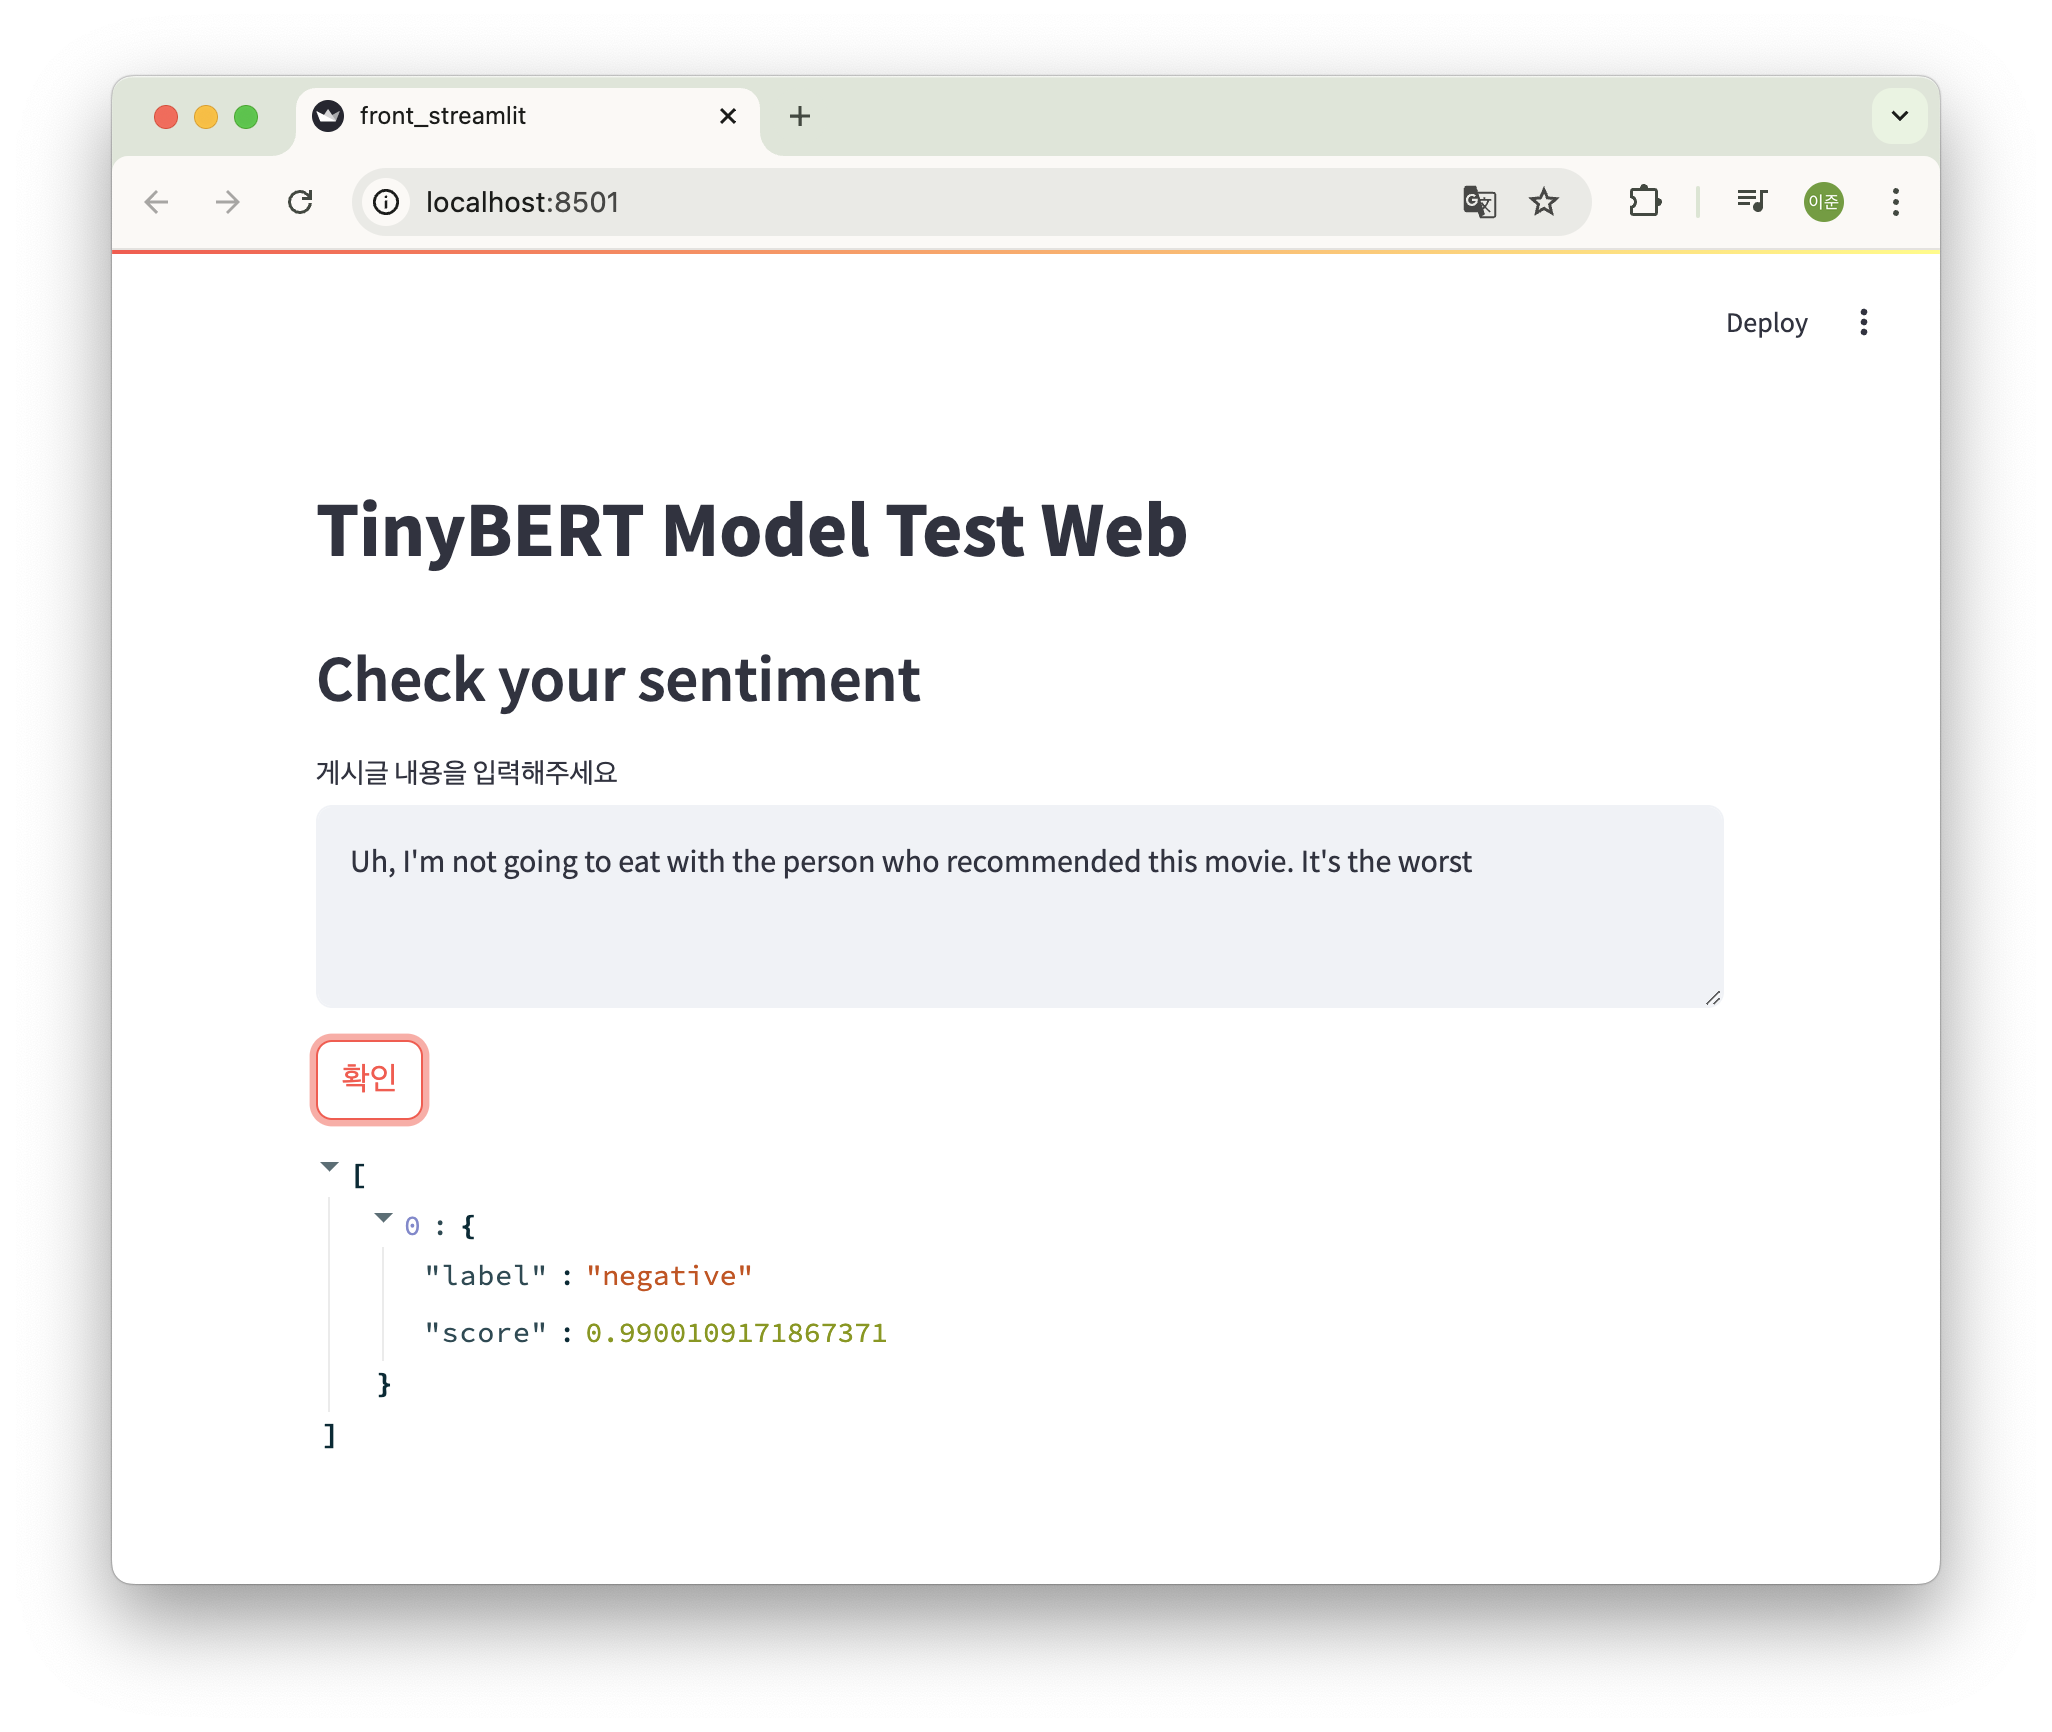The image size is (2052, 1732).
Task: Collapse the outer JSON array triangle
Action: point(329,1167)
